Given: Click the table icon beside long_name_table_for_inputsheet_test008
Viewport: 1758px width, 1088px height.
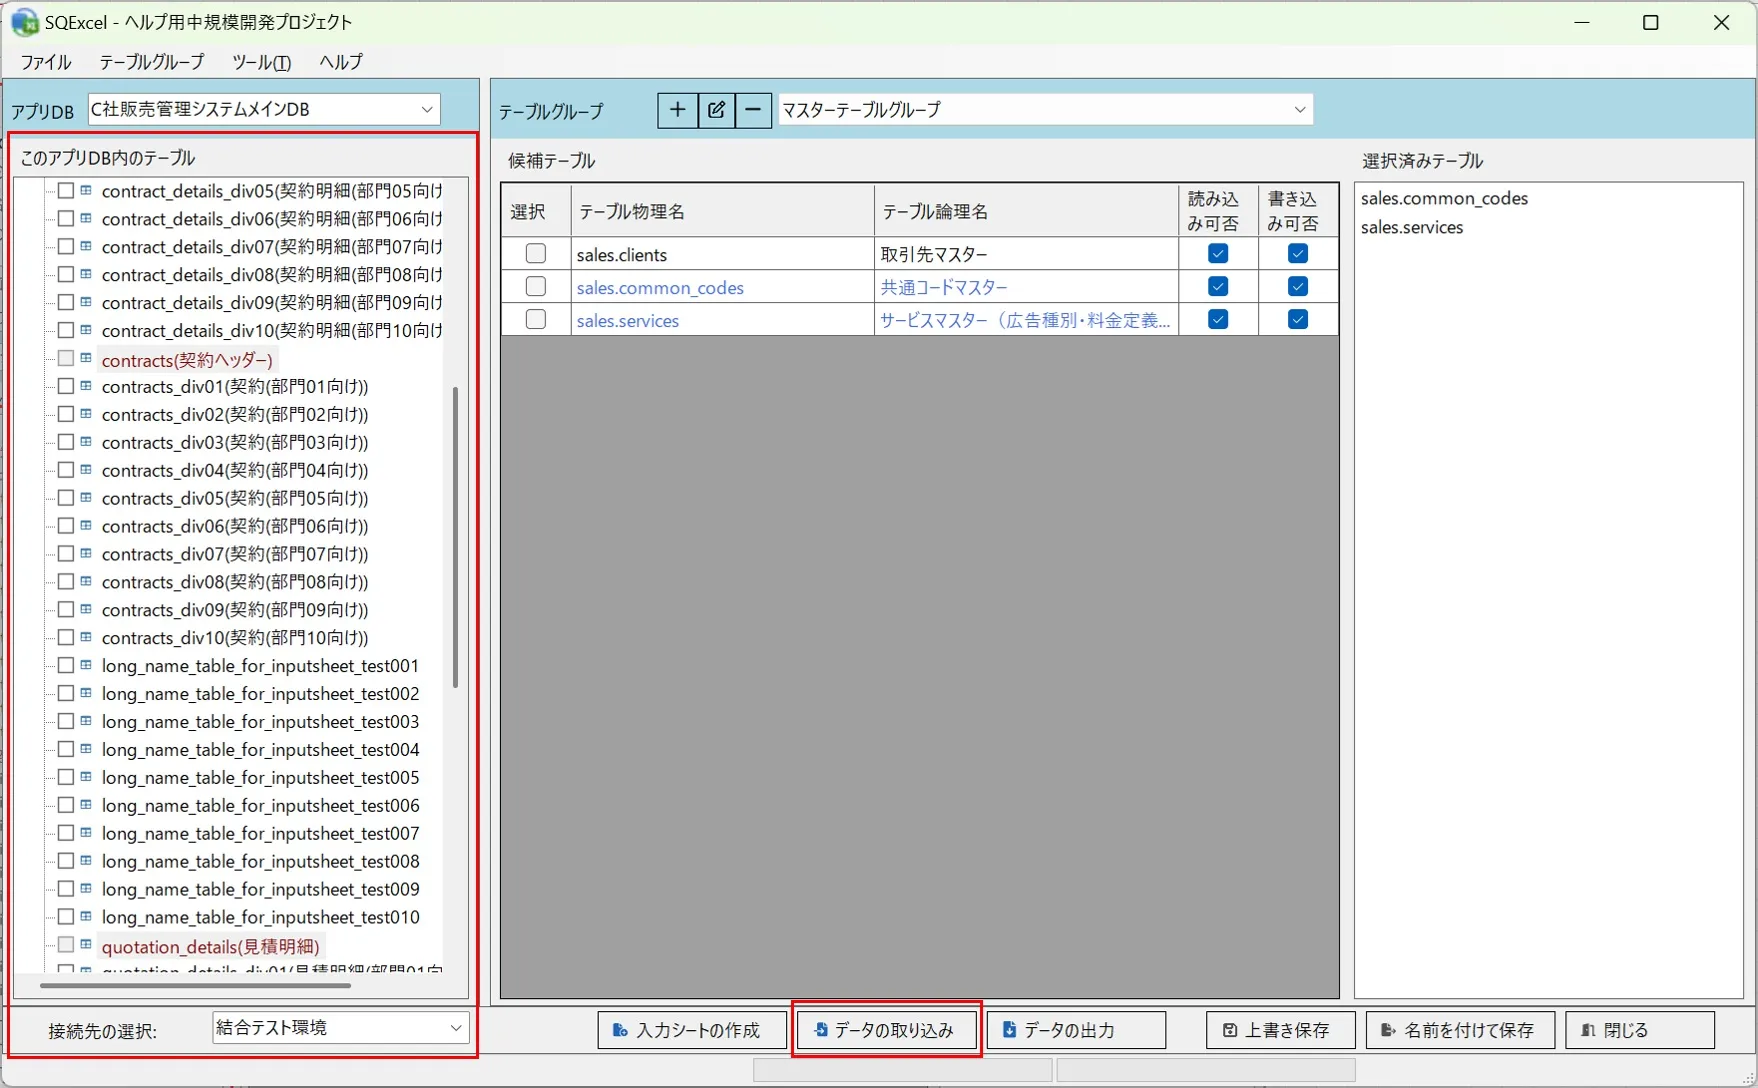Looking at the screenshot, I should tap(86, 860).
